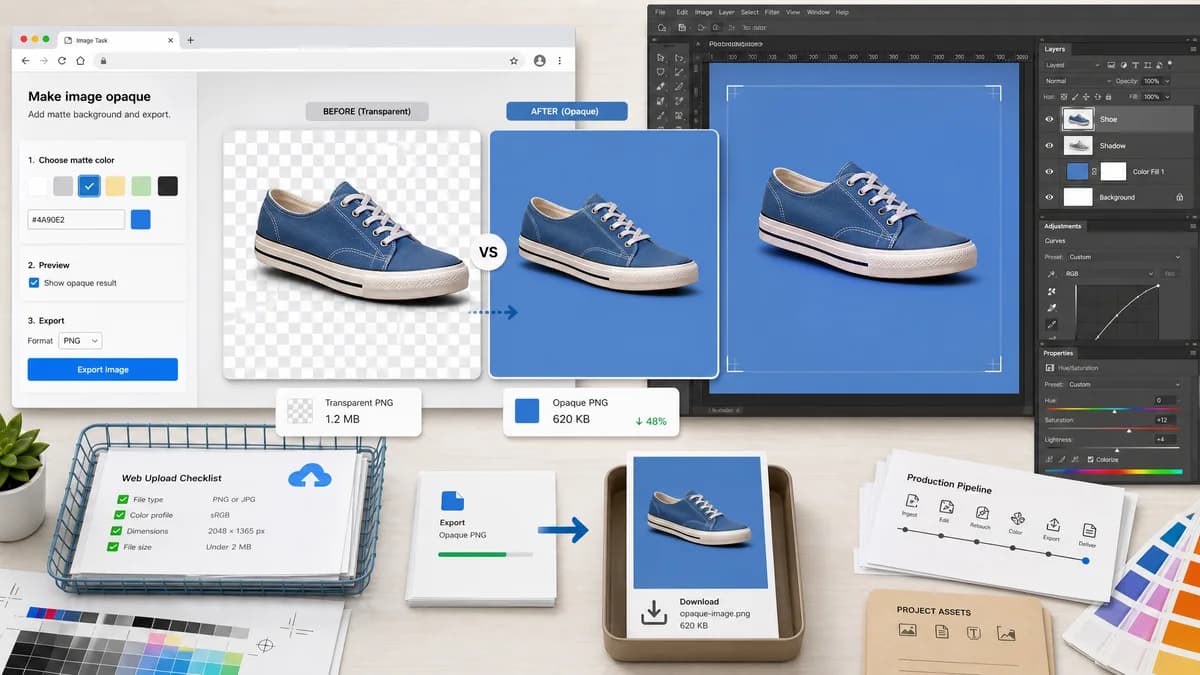Screen dimensions: 1200x675
Task: Click the Transparent PNG 1.2 MB card
Action: [348, 411]
